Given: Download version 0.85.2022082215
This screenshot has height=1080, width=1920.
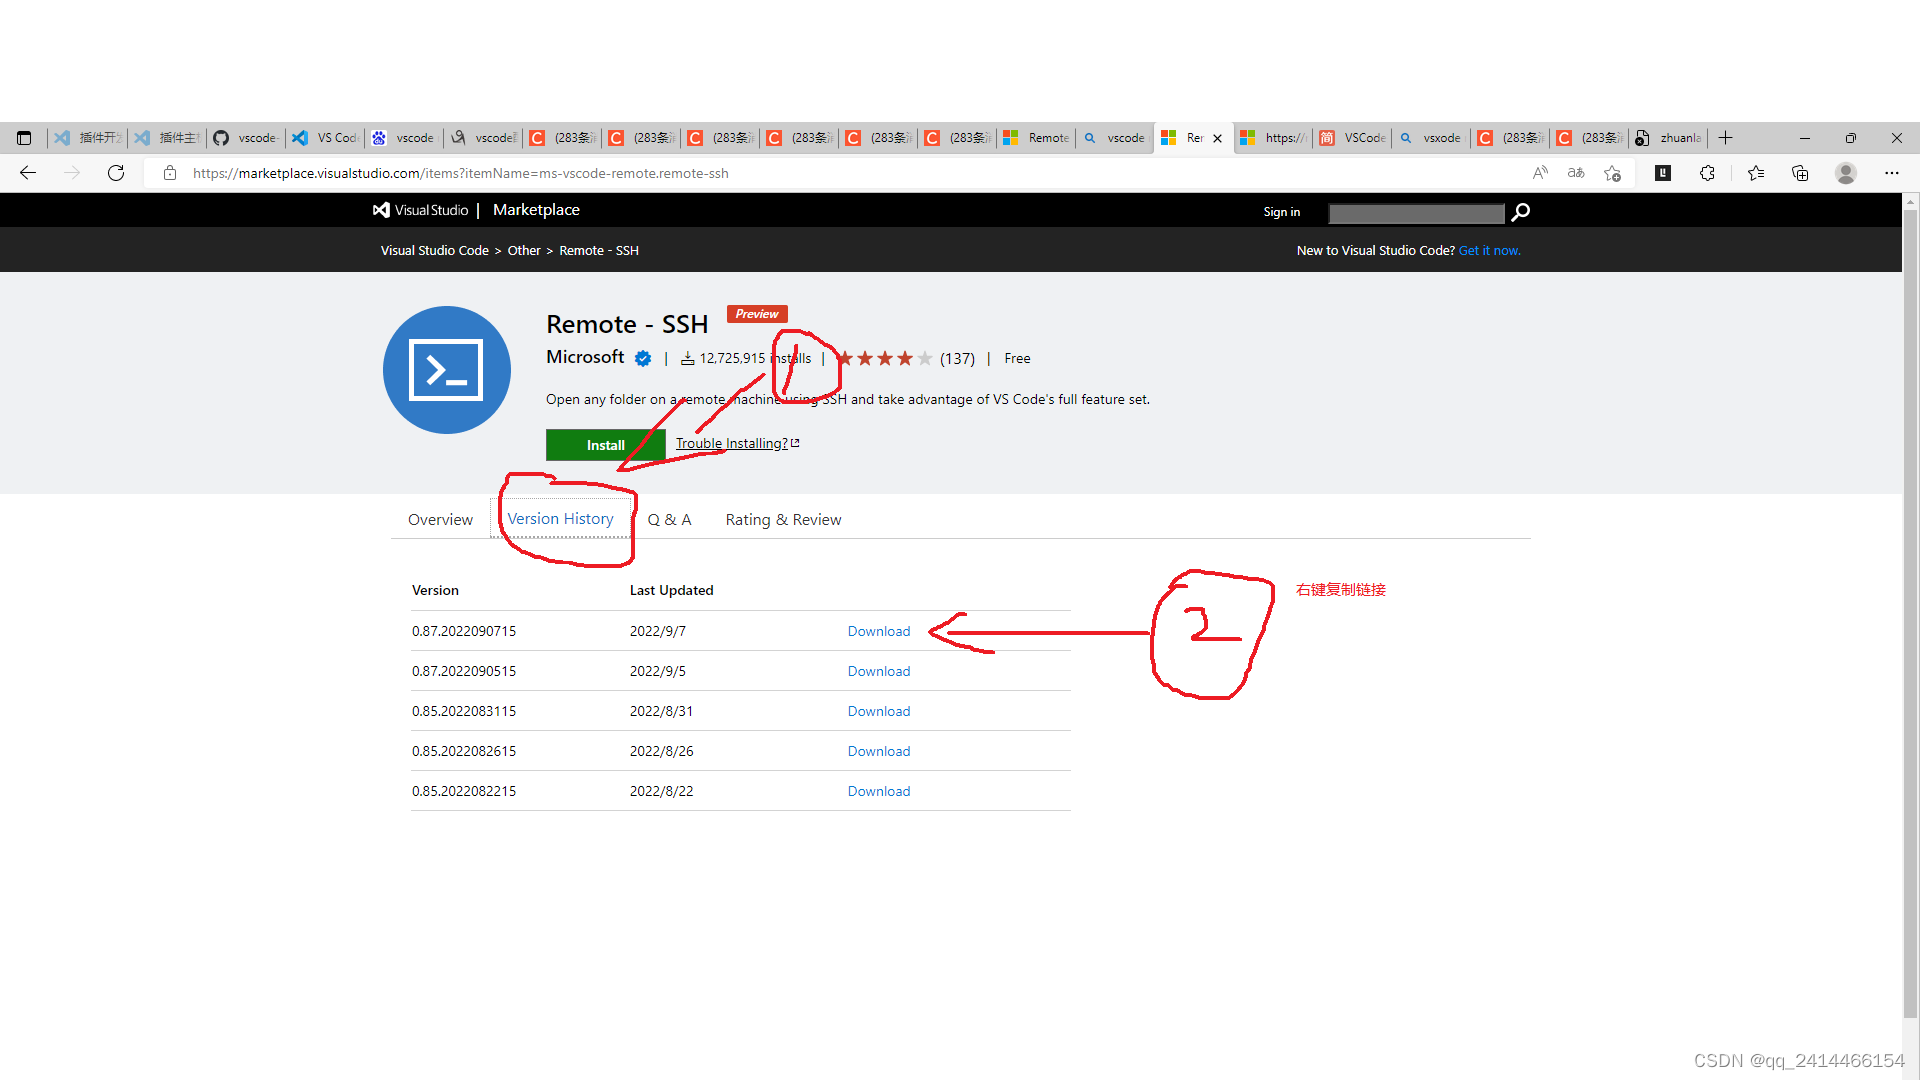Looking at the screenshot, I should click(879, 791).
